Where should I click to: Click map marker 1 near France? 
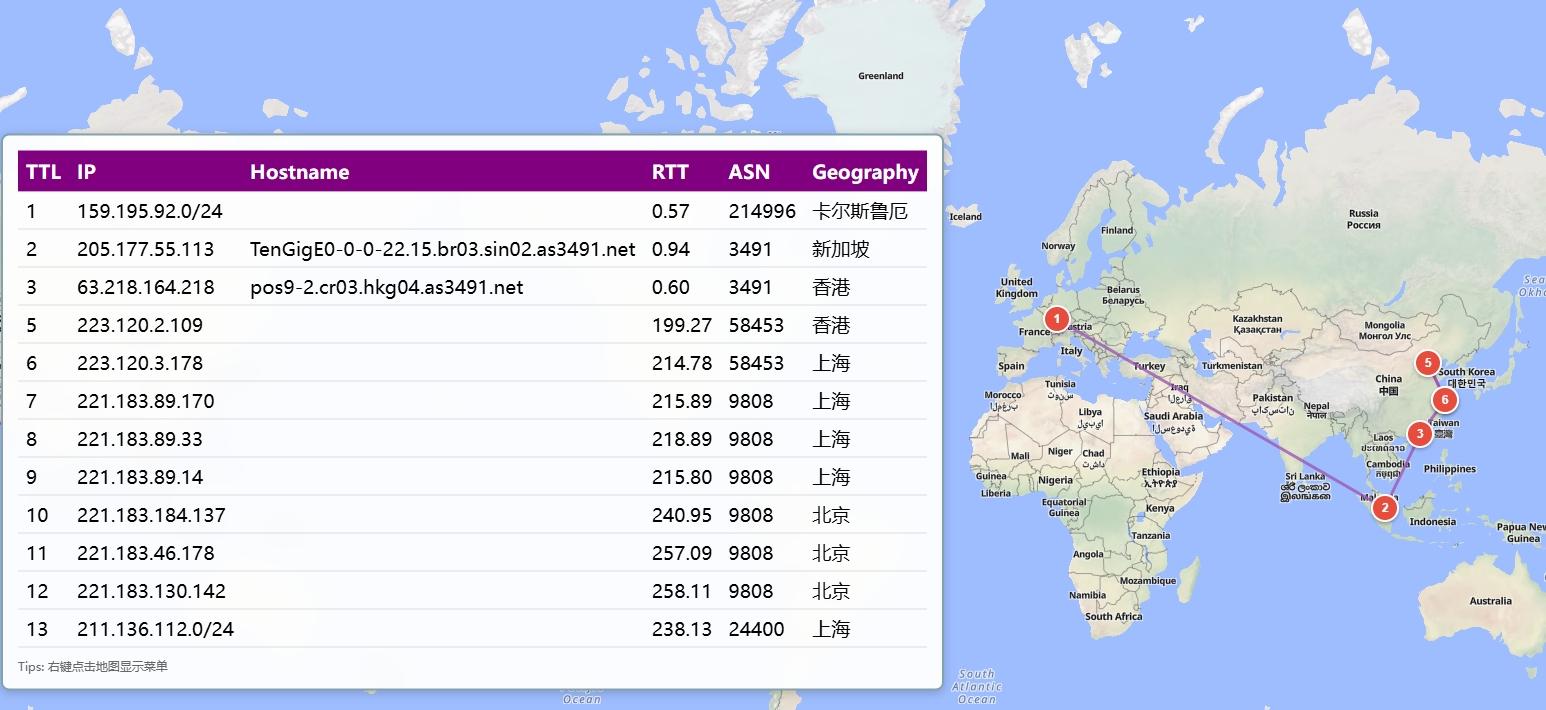(1056, 319)
